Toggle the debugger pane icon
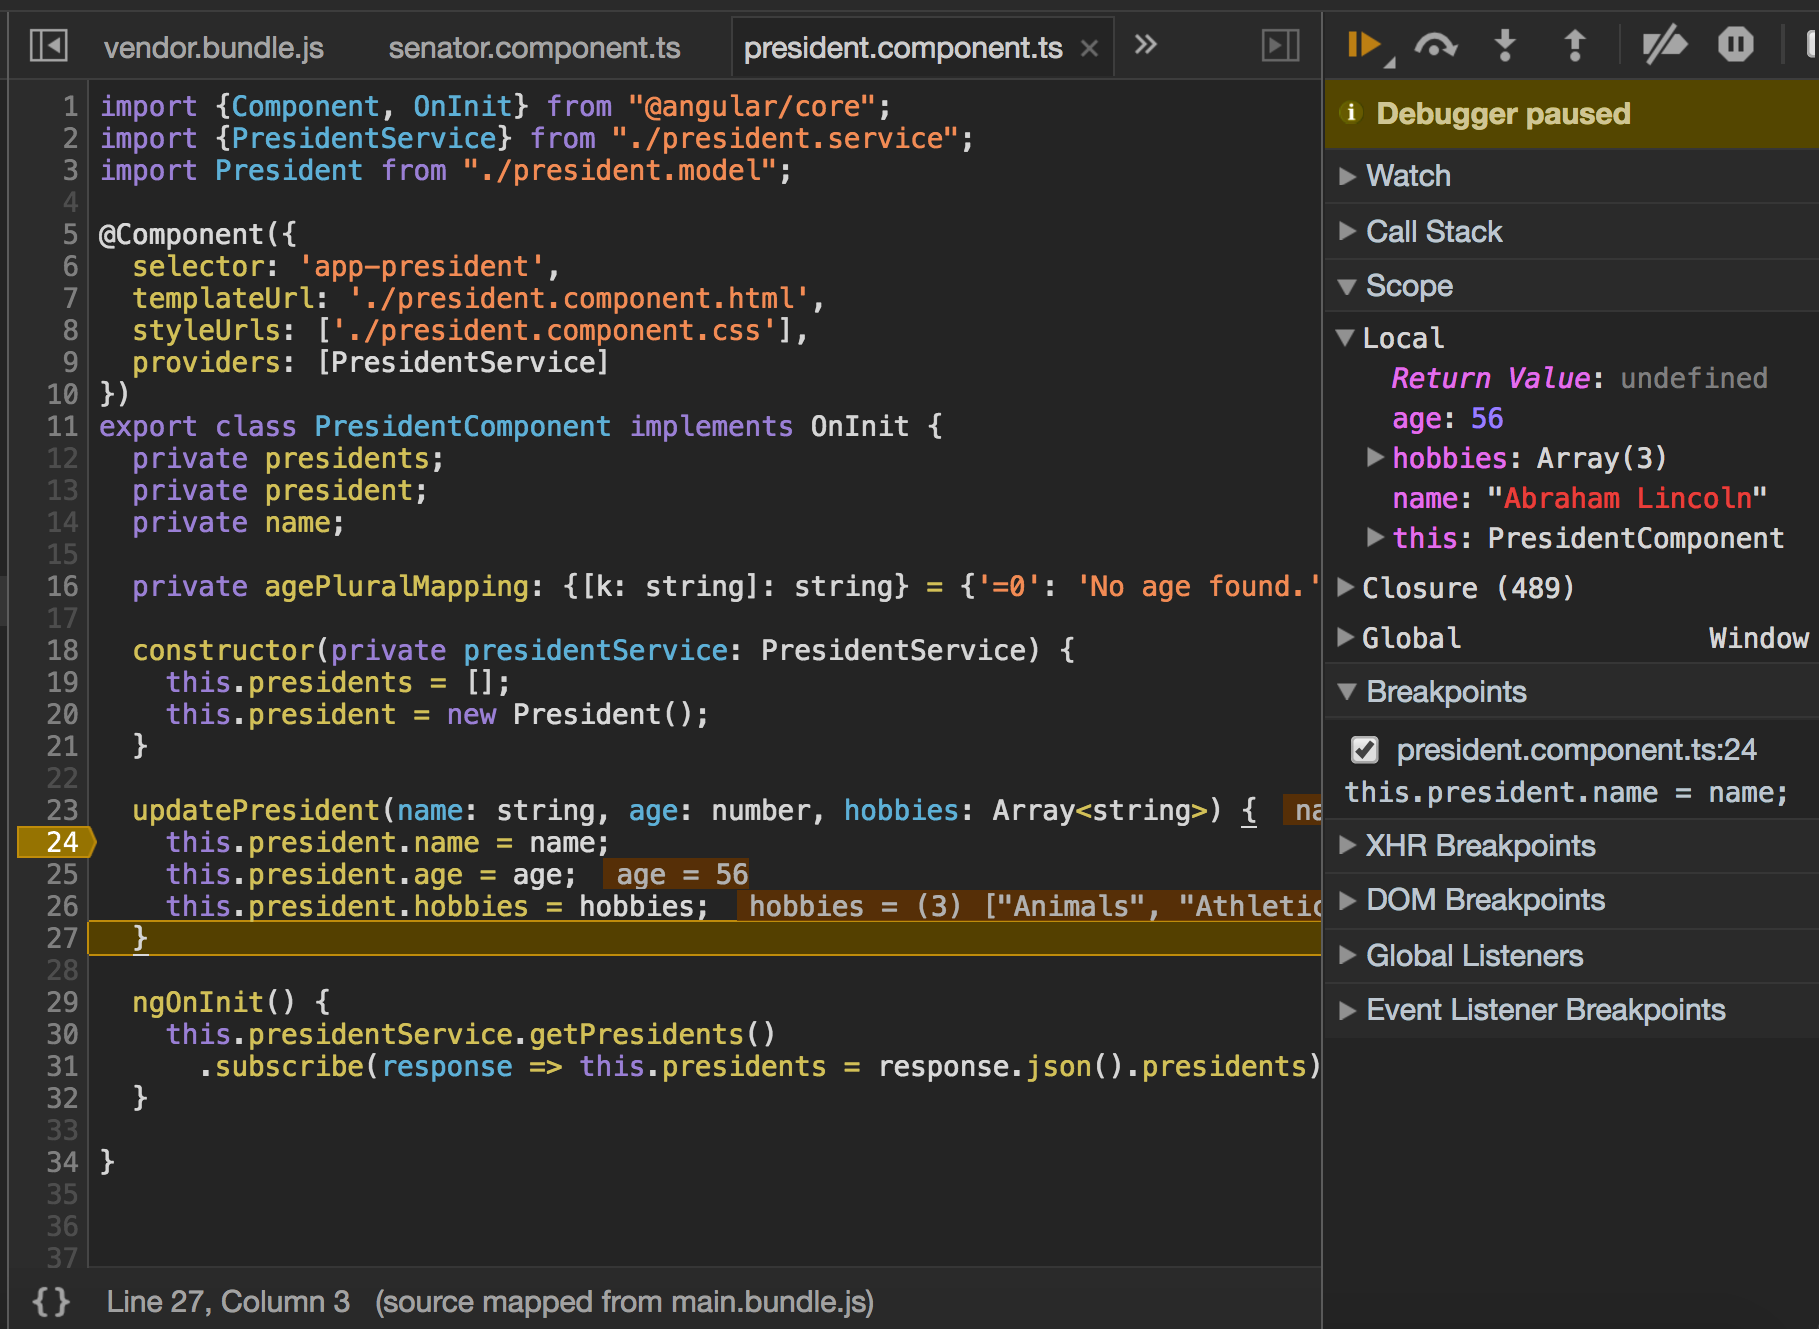This screenshot has height=1329, width=1819. pos(1280,45)
